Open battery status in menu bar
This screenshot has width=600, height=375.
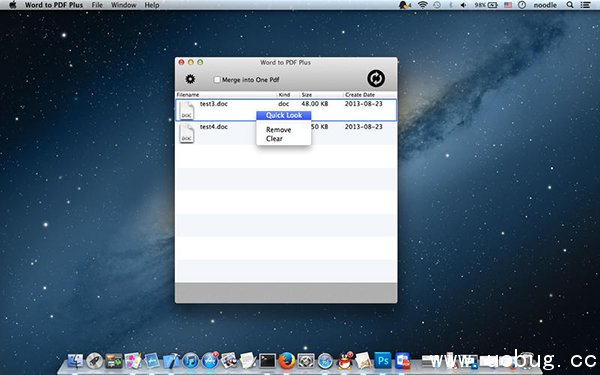coord(486,5)
